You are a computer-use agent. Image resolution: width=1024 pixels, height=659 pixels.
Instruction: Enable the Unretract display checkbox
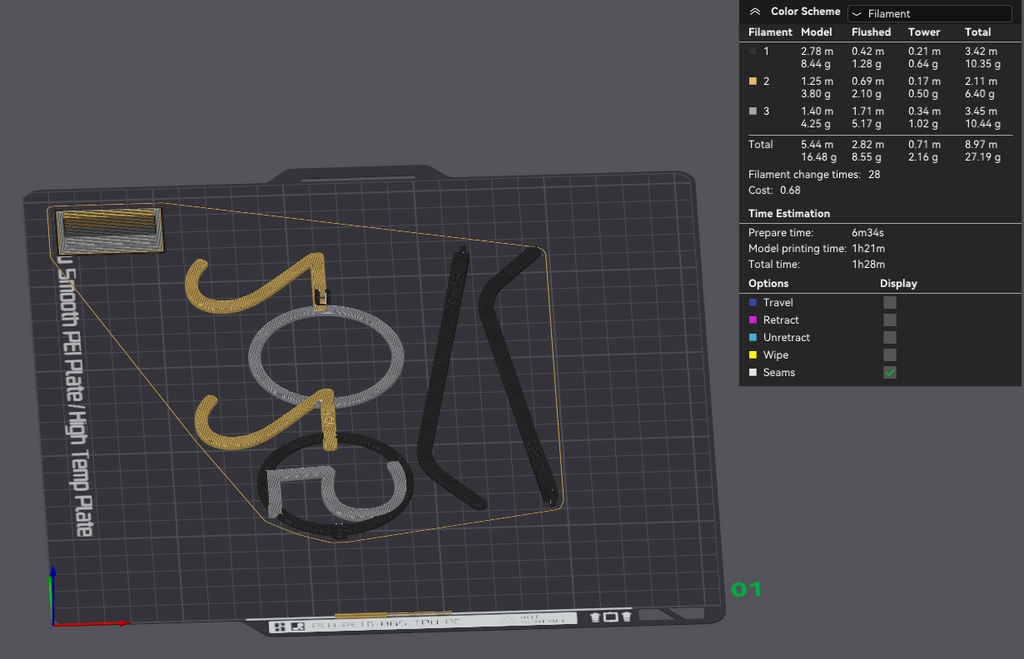[889, 338]
